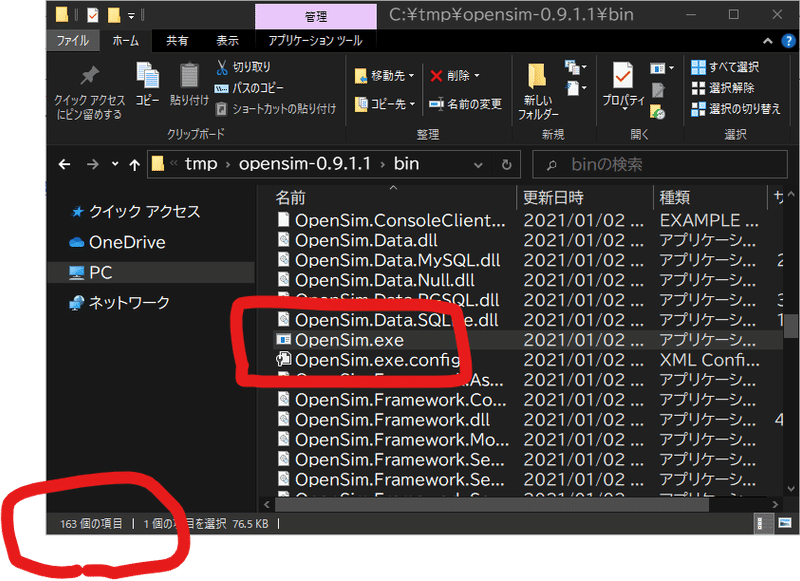Click Rename button in organize group

pyautogui.click(x=465, y=104)
